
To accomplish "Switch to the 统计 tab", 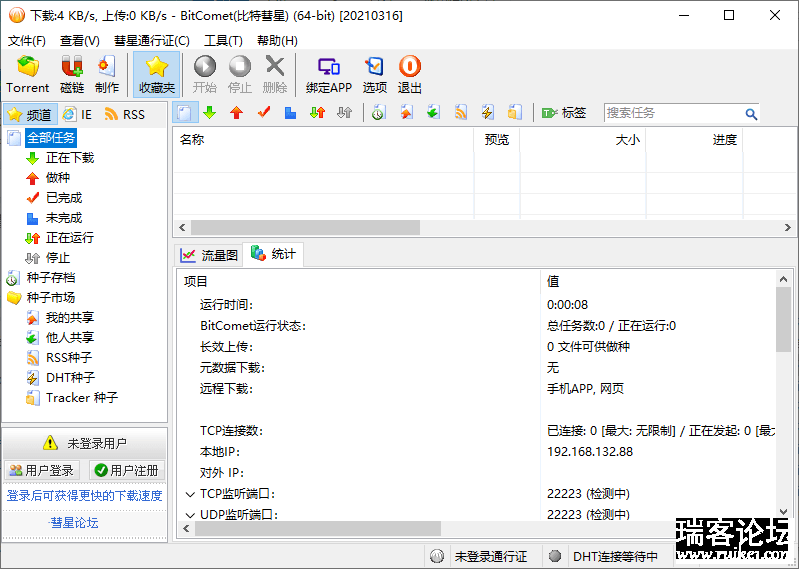I will (273, 254).
